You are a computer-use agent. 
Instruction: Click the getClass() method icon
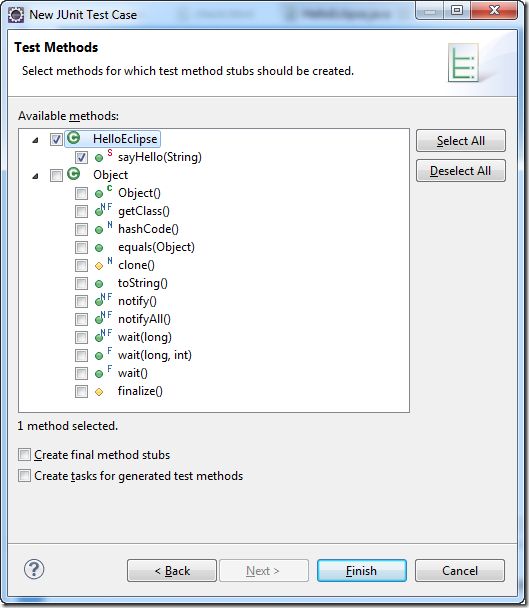[x=104, y=210]
